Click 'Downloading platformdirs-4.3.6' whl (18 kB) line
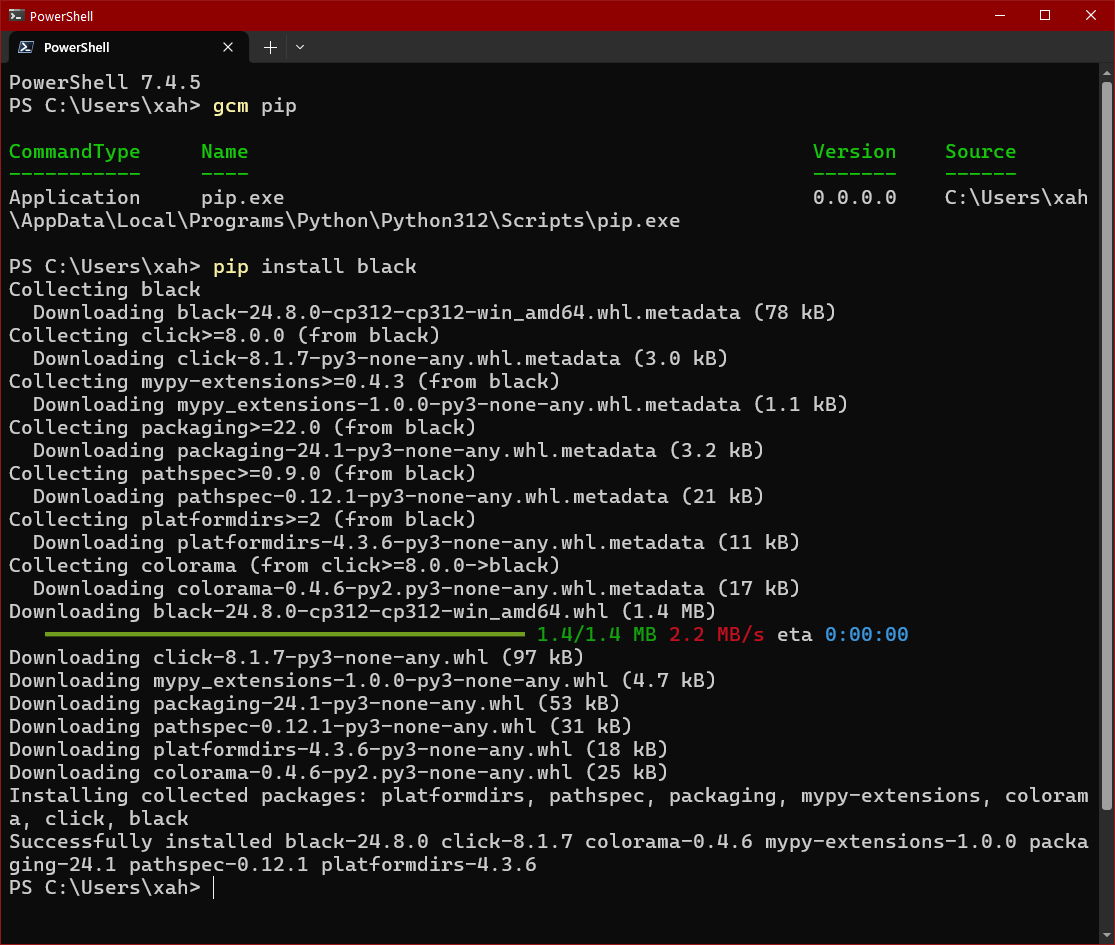1115x945 pixels. click(338, 749)
